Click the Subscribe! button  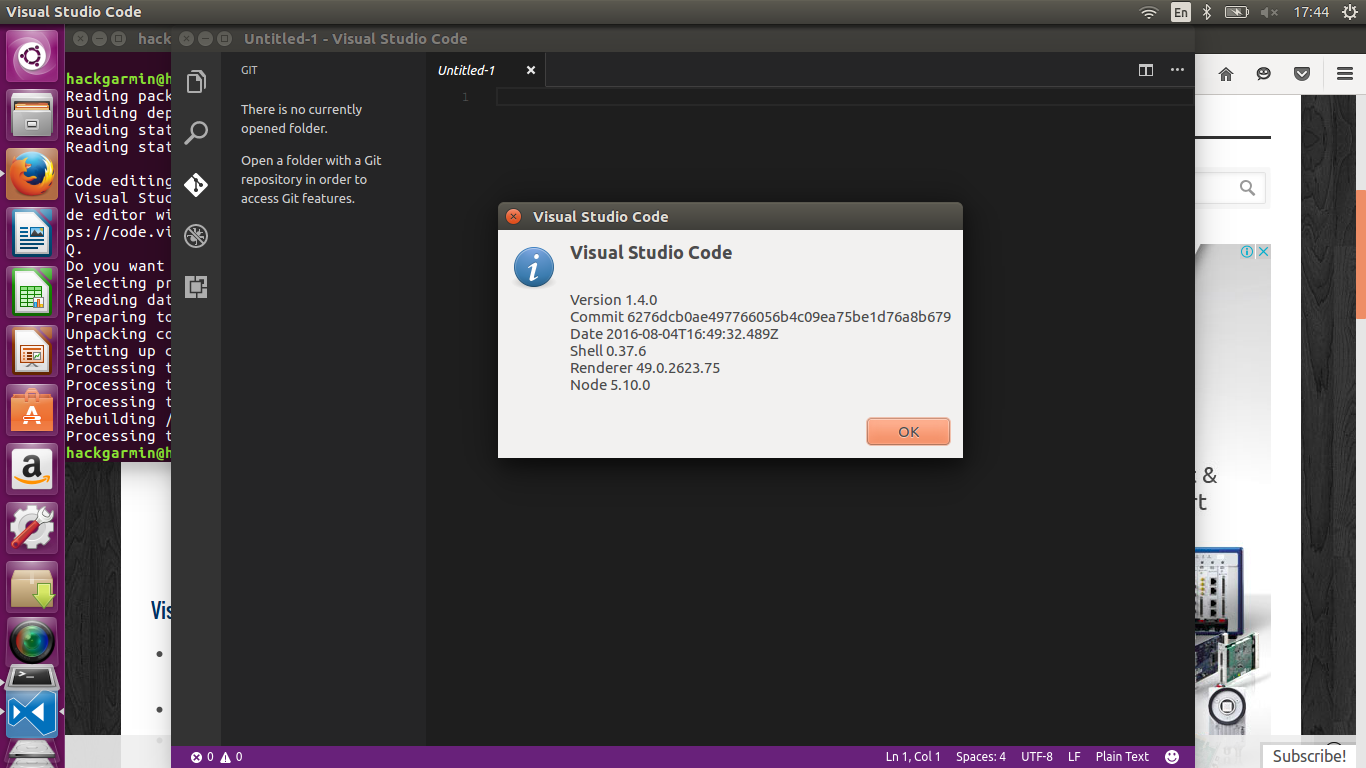click(x=1310, y=756)
